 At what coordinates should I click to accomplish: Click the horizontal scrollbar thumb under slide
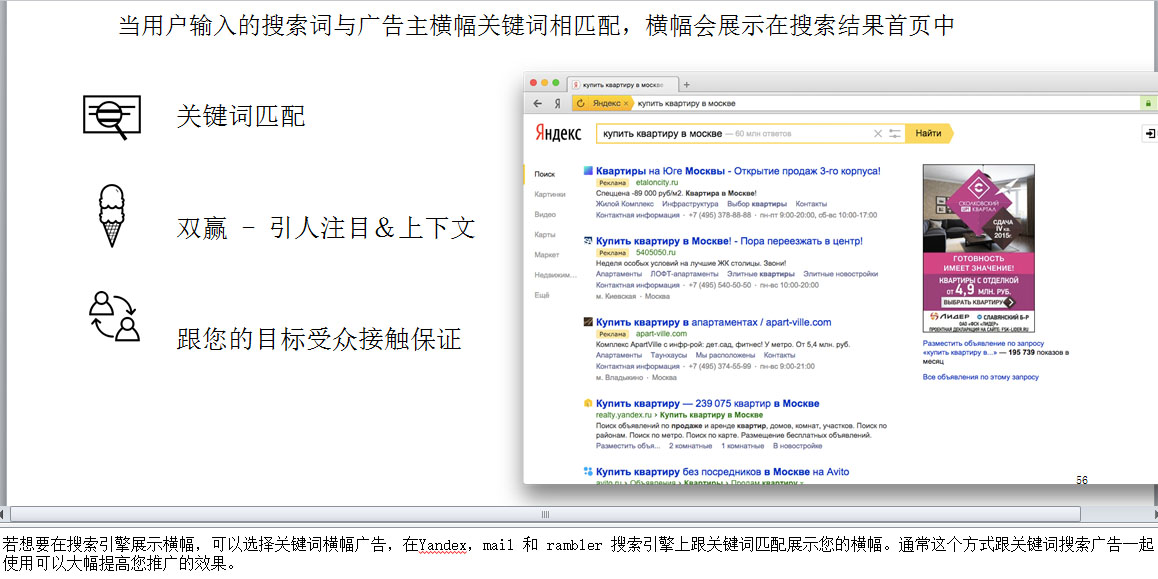[x=545, y=514]
